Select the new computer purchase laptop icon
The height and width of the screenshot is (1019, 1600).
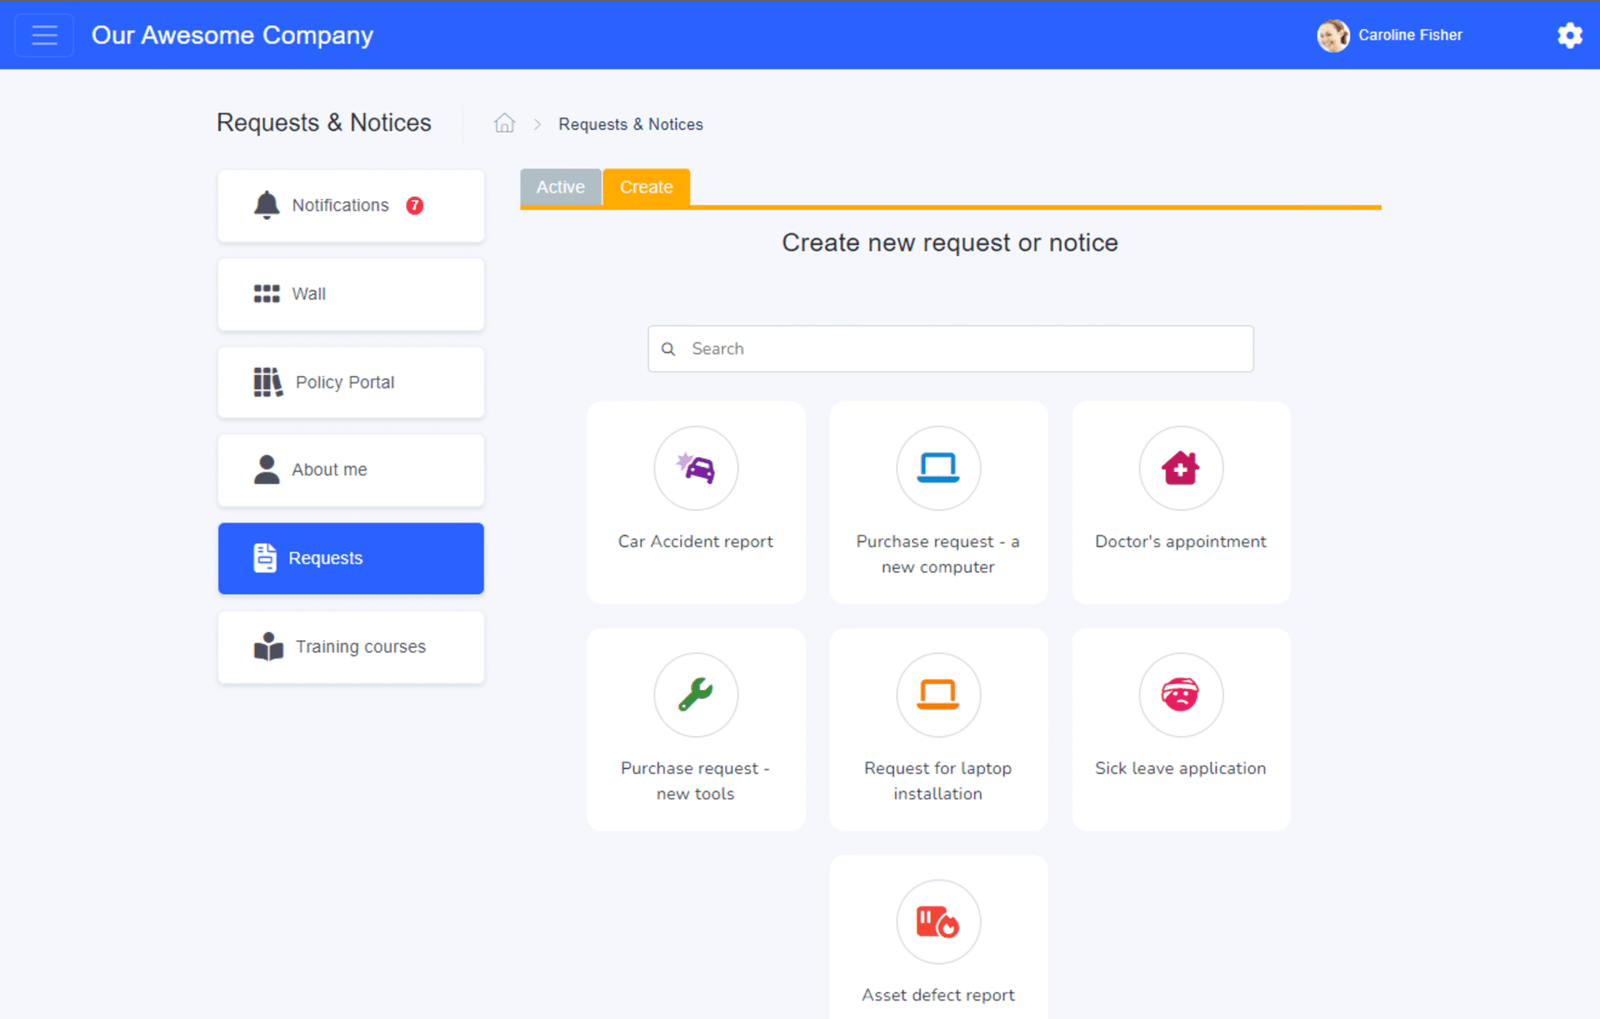click(x=938, y=468)
